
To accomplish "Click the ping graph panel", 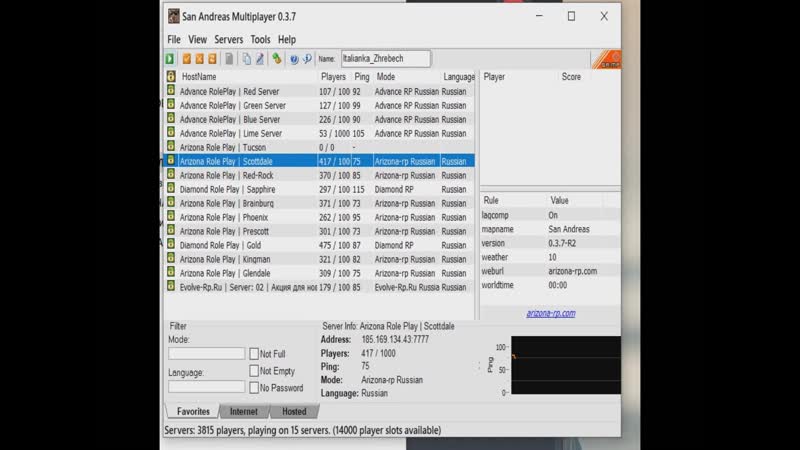I will 566,365.
